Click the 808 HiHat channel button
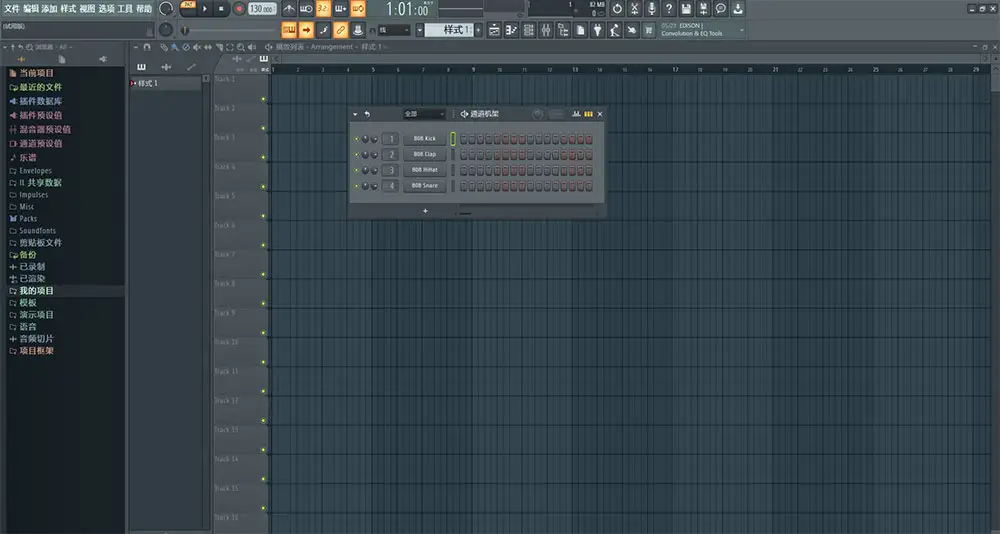The width and height of the screenshot is (1000, 534). click(x=425, y=170)
